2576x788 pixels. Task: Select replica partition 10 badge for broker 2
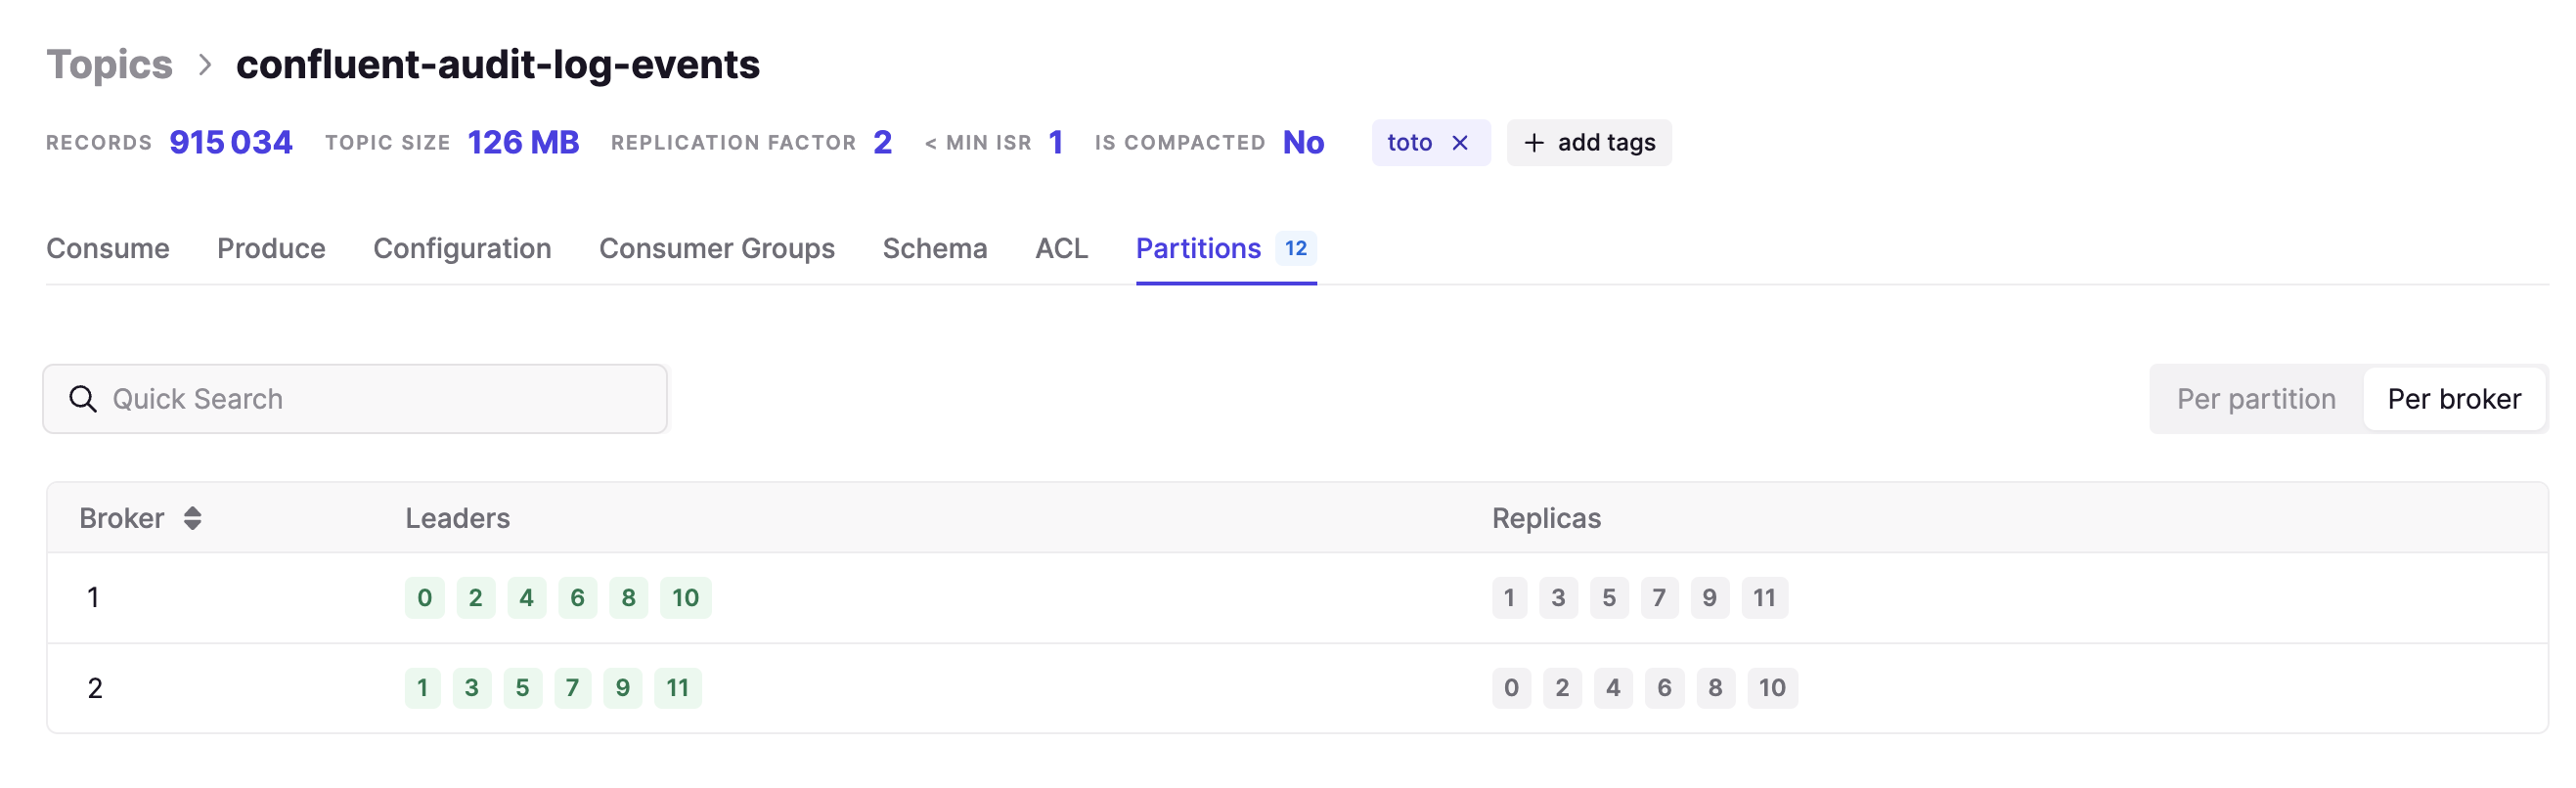point(1772,688)
